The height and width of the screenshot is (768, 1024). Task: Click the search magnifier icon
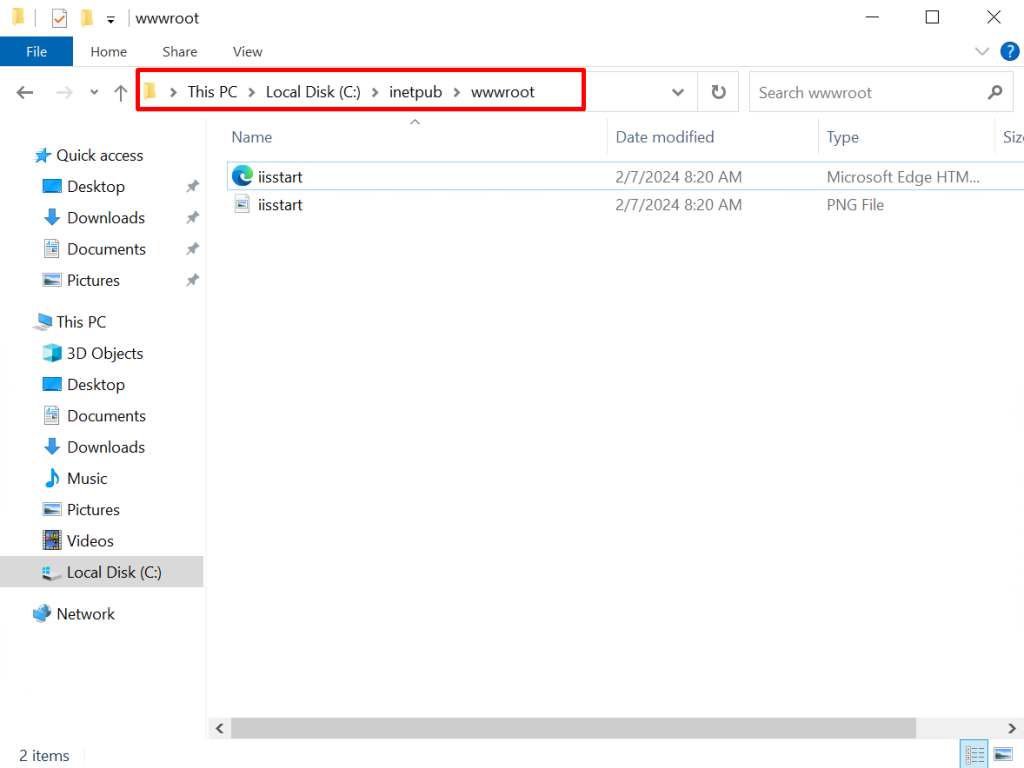[994, 92]
